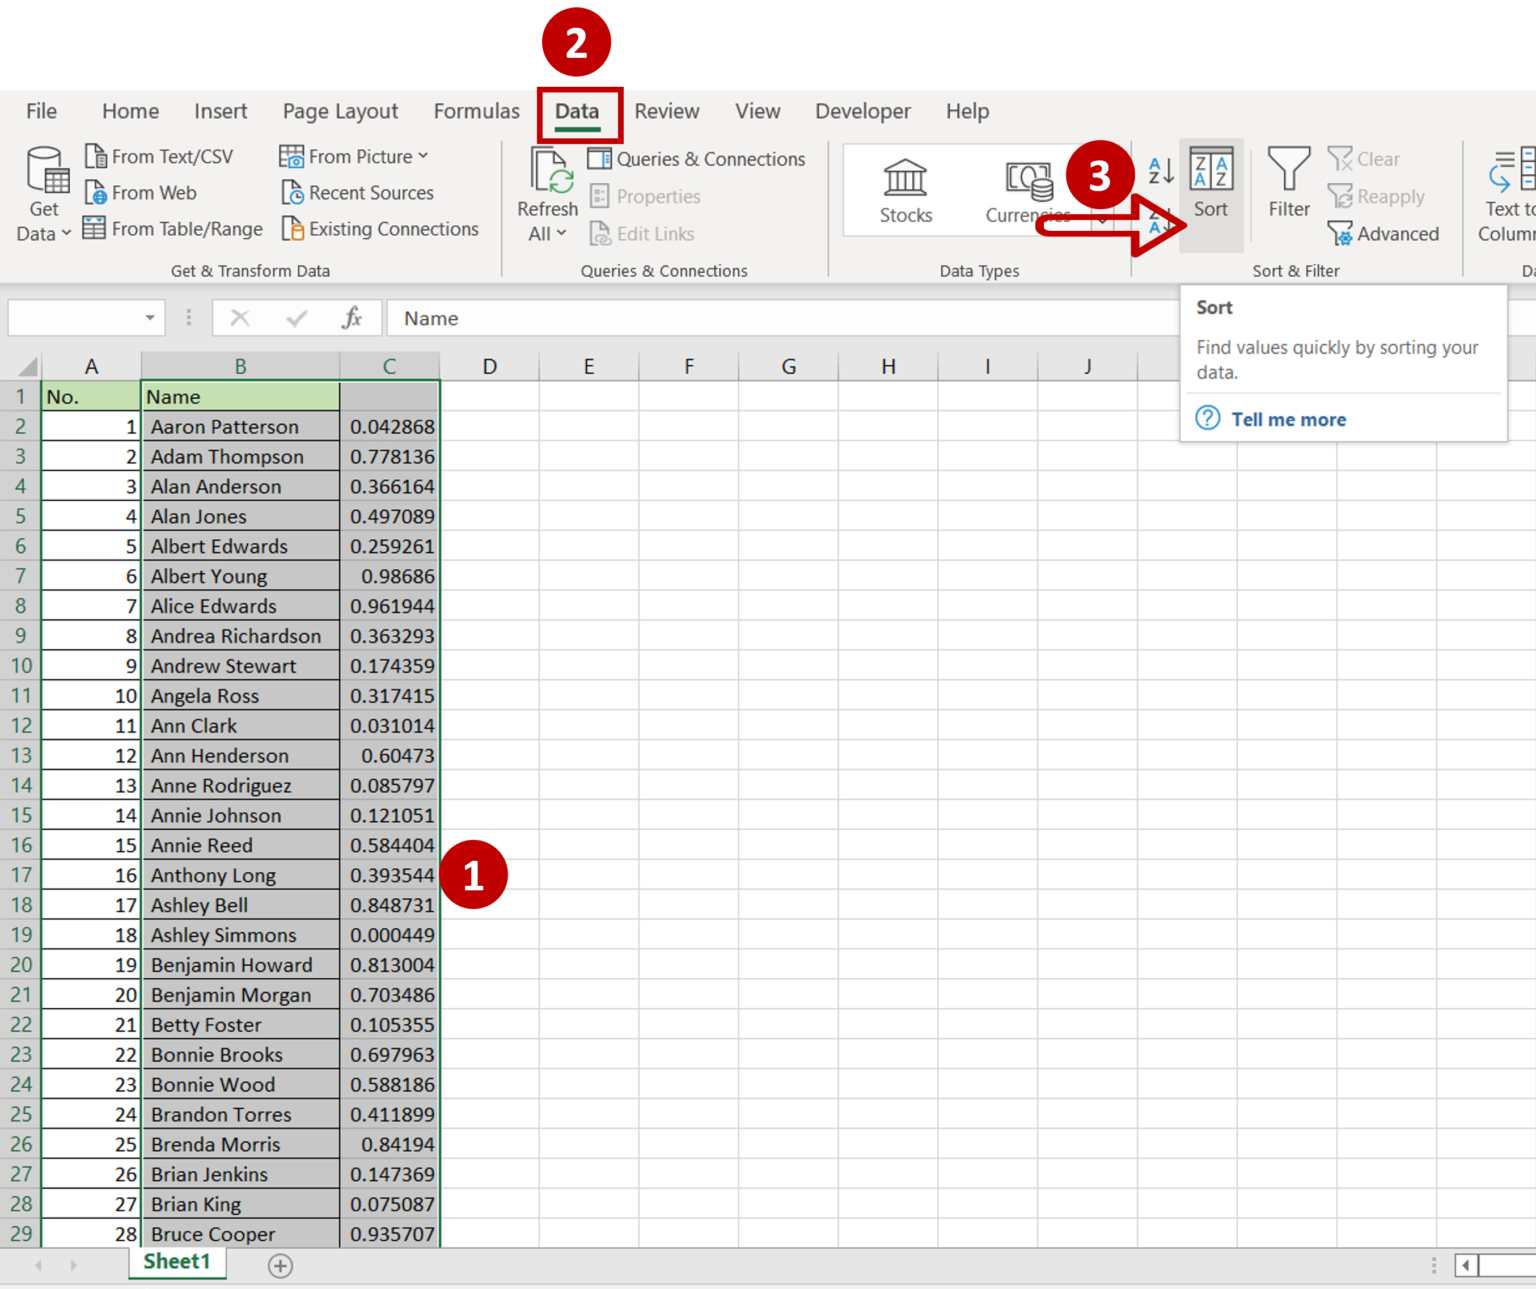Open the Formulas tab
Viewport: 1536px width, 1289px height.
[476, 111]
